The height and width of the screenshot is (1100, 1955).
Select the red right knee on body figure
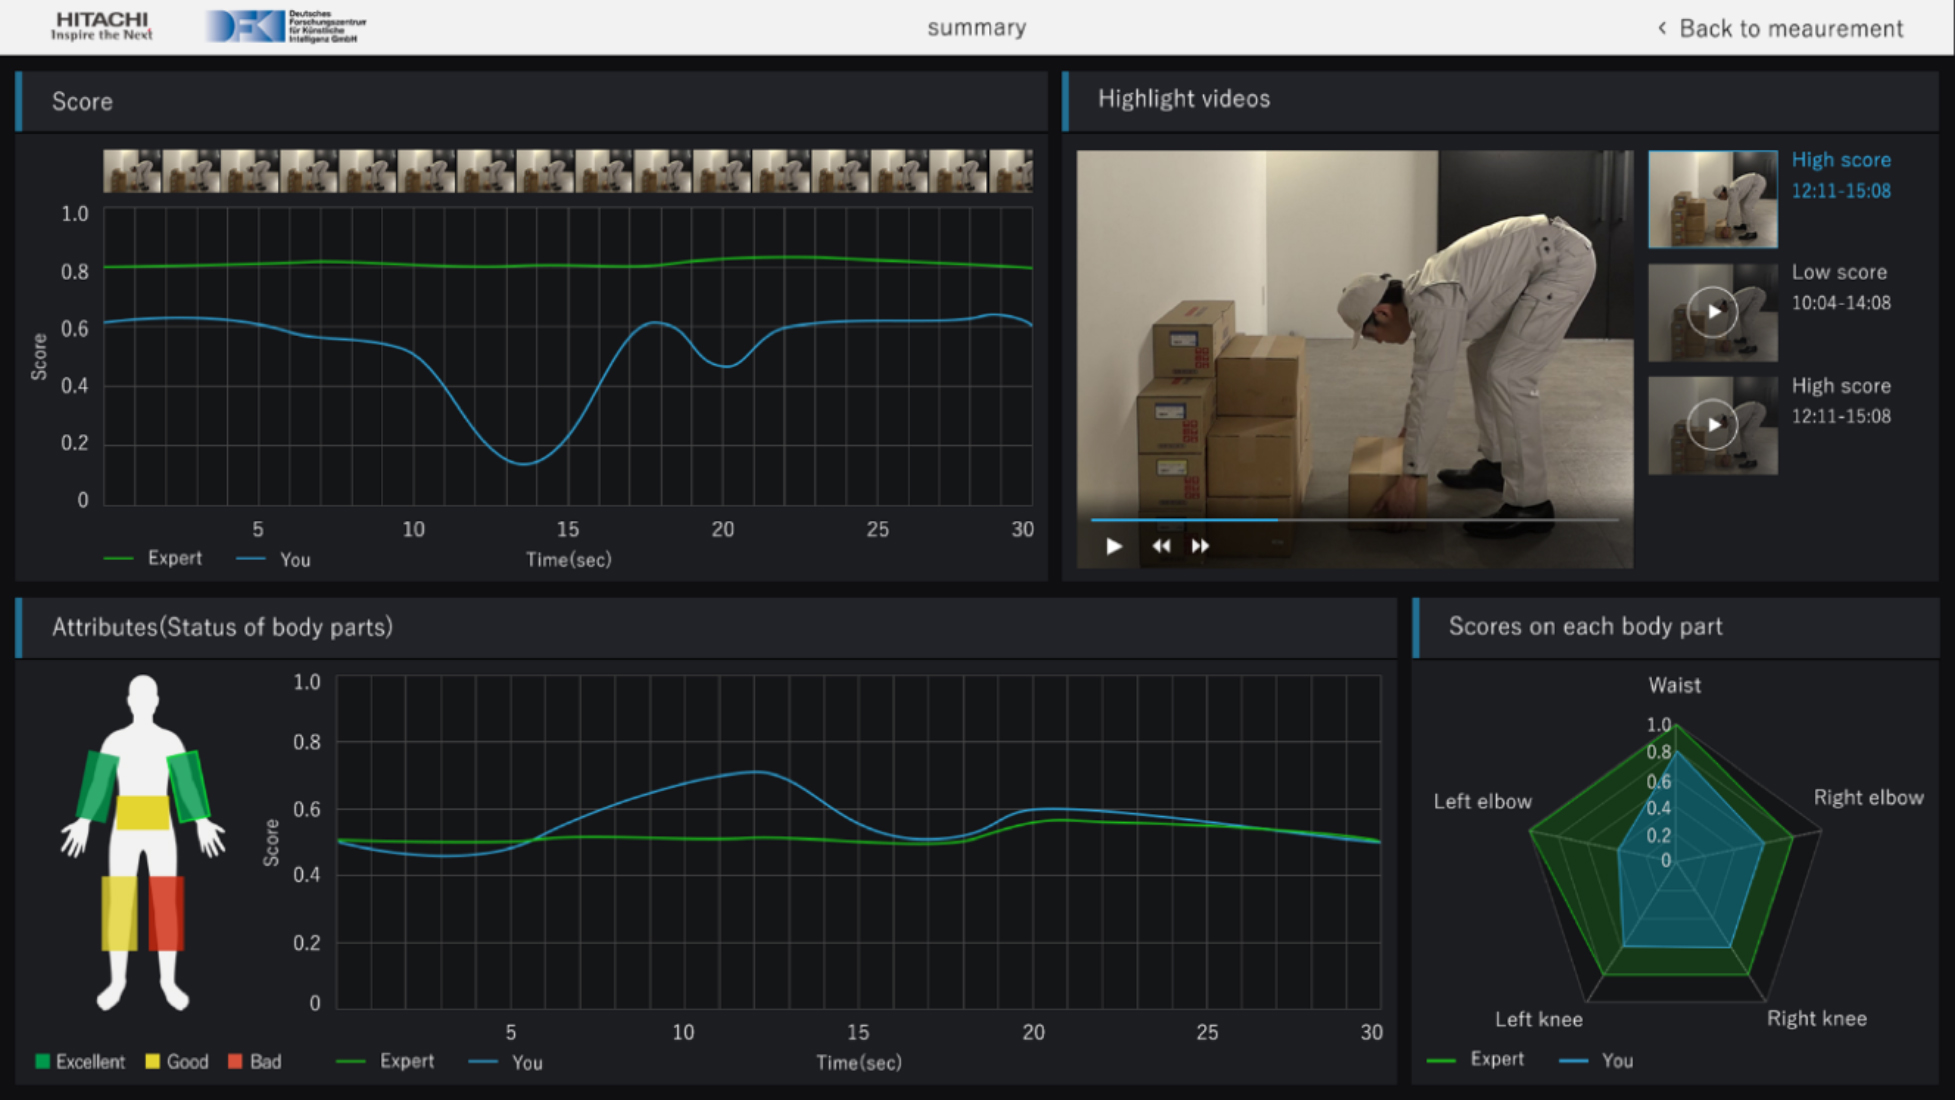166,912
